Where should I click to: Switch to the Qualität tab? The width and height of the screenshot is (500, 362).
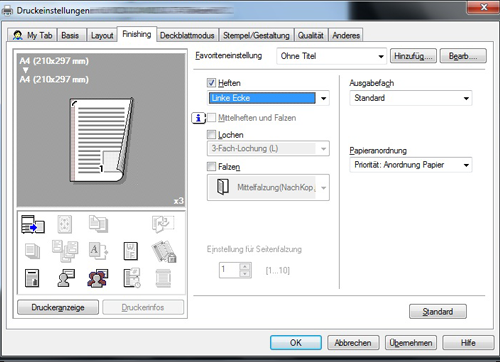click(x=311, y=35)
